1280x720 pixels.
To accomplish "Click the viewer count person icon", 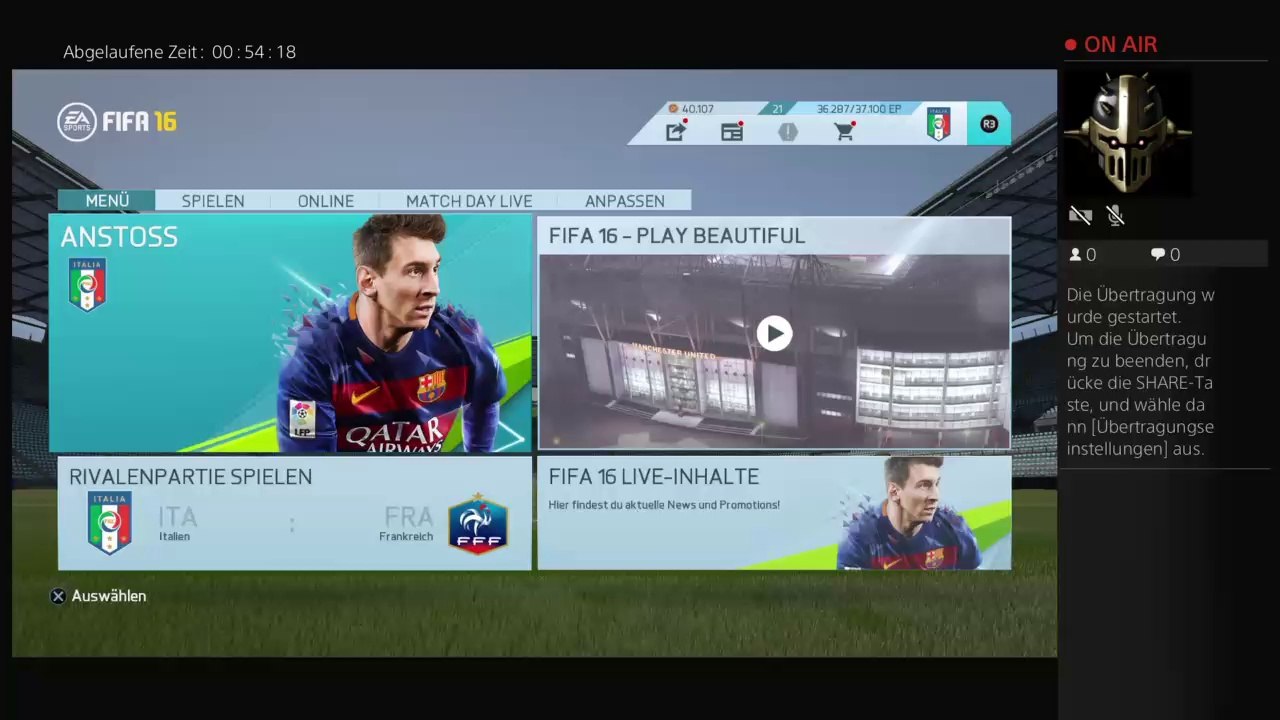I will [x=1076, y=255].
